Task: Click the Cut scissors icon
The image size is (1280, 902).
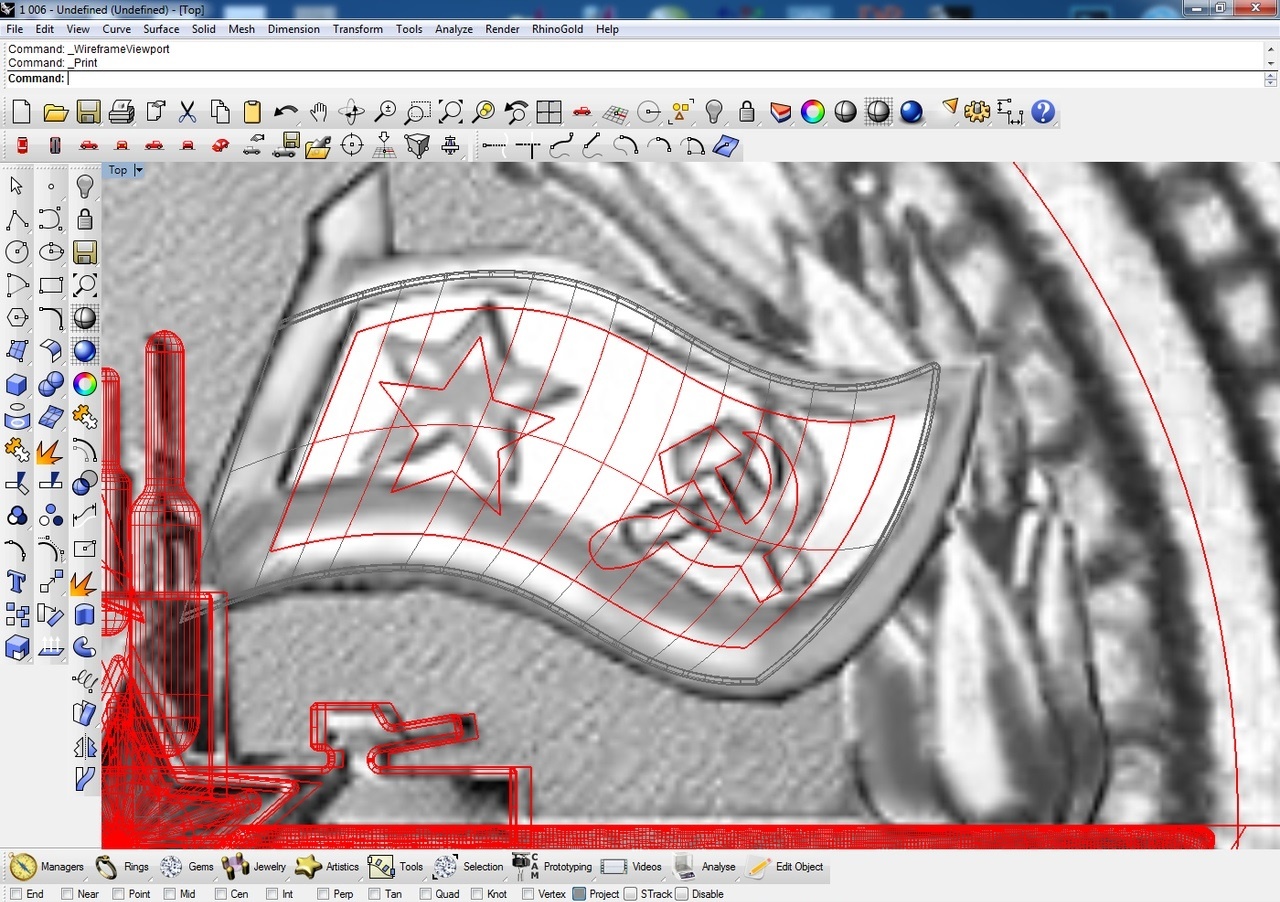Action: pos(187,112)
